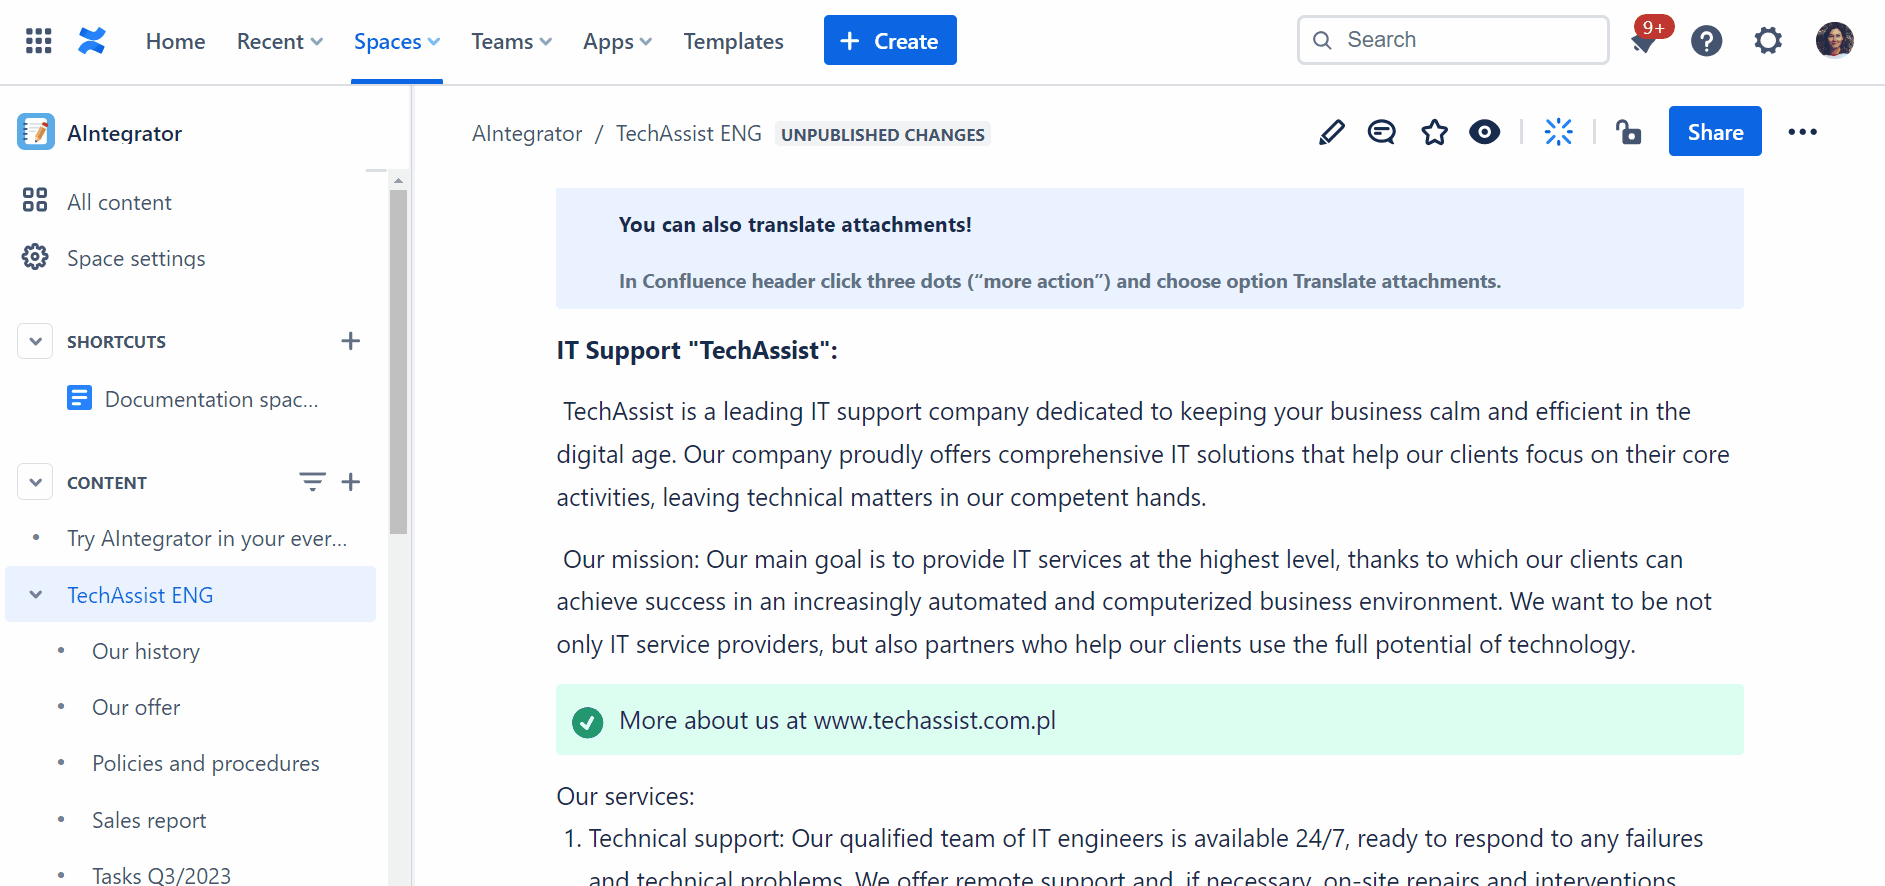Collapse the TechAssist ENG tree item
1885x886 pixels.
36,595
